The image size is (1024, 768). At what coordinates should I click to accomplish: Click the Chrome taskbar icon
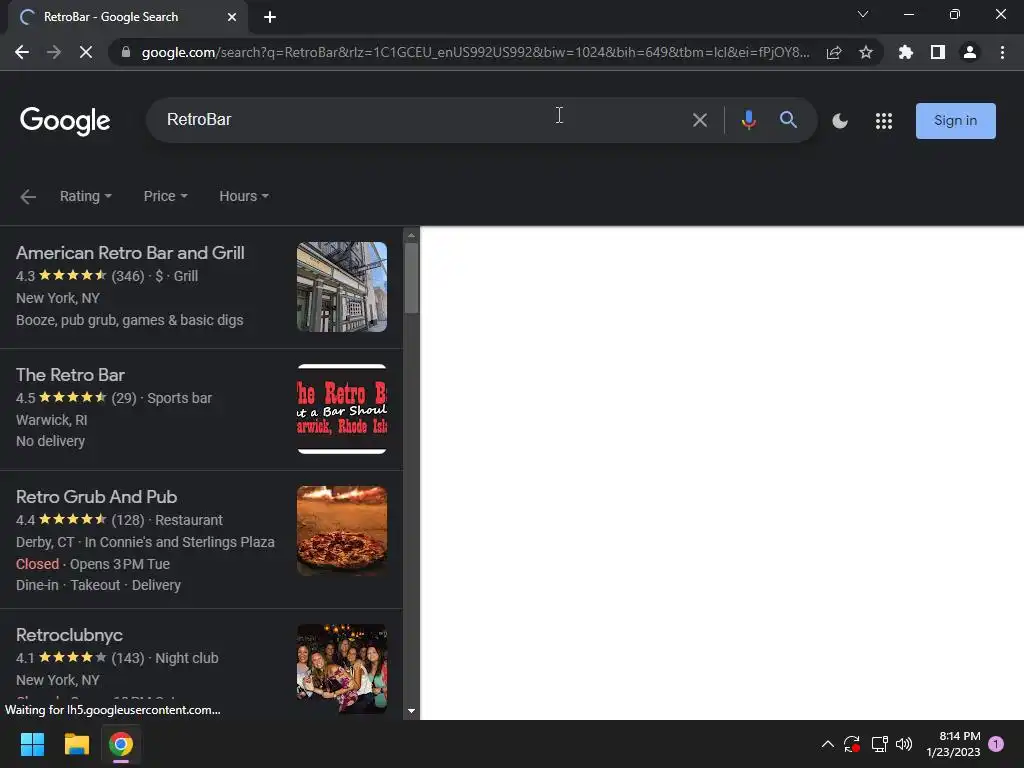(121, 744)
